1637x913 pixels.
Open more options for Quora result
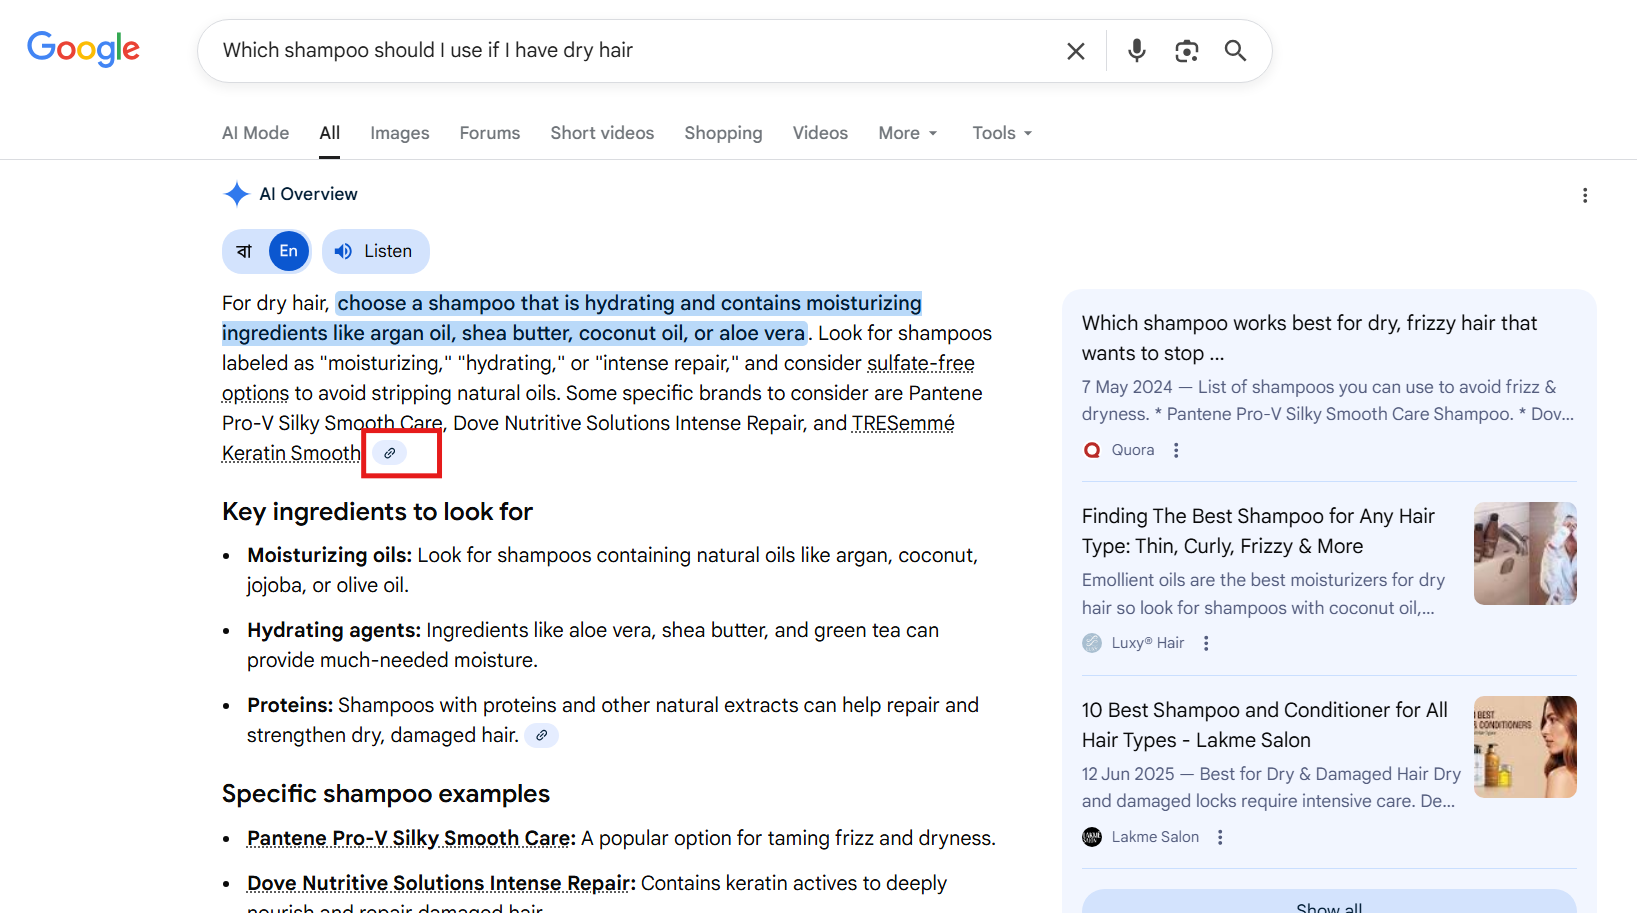1176,450
